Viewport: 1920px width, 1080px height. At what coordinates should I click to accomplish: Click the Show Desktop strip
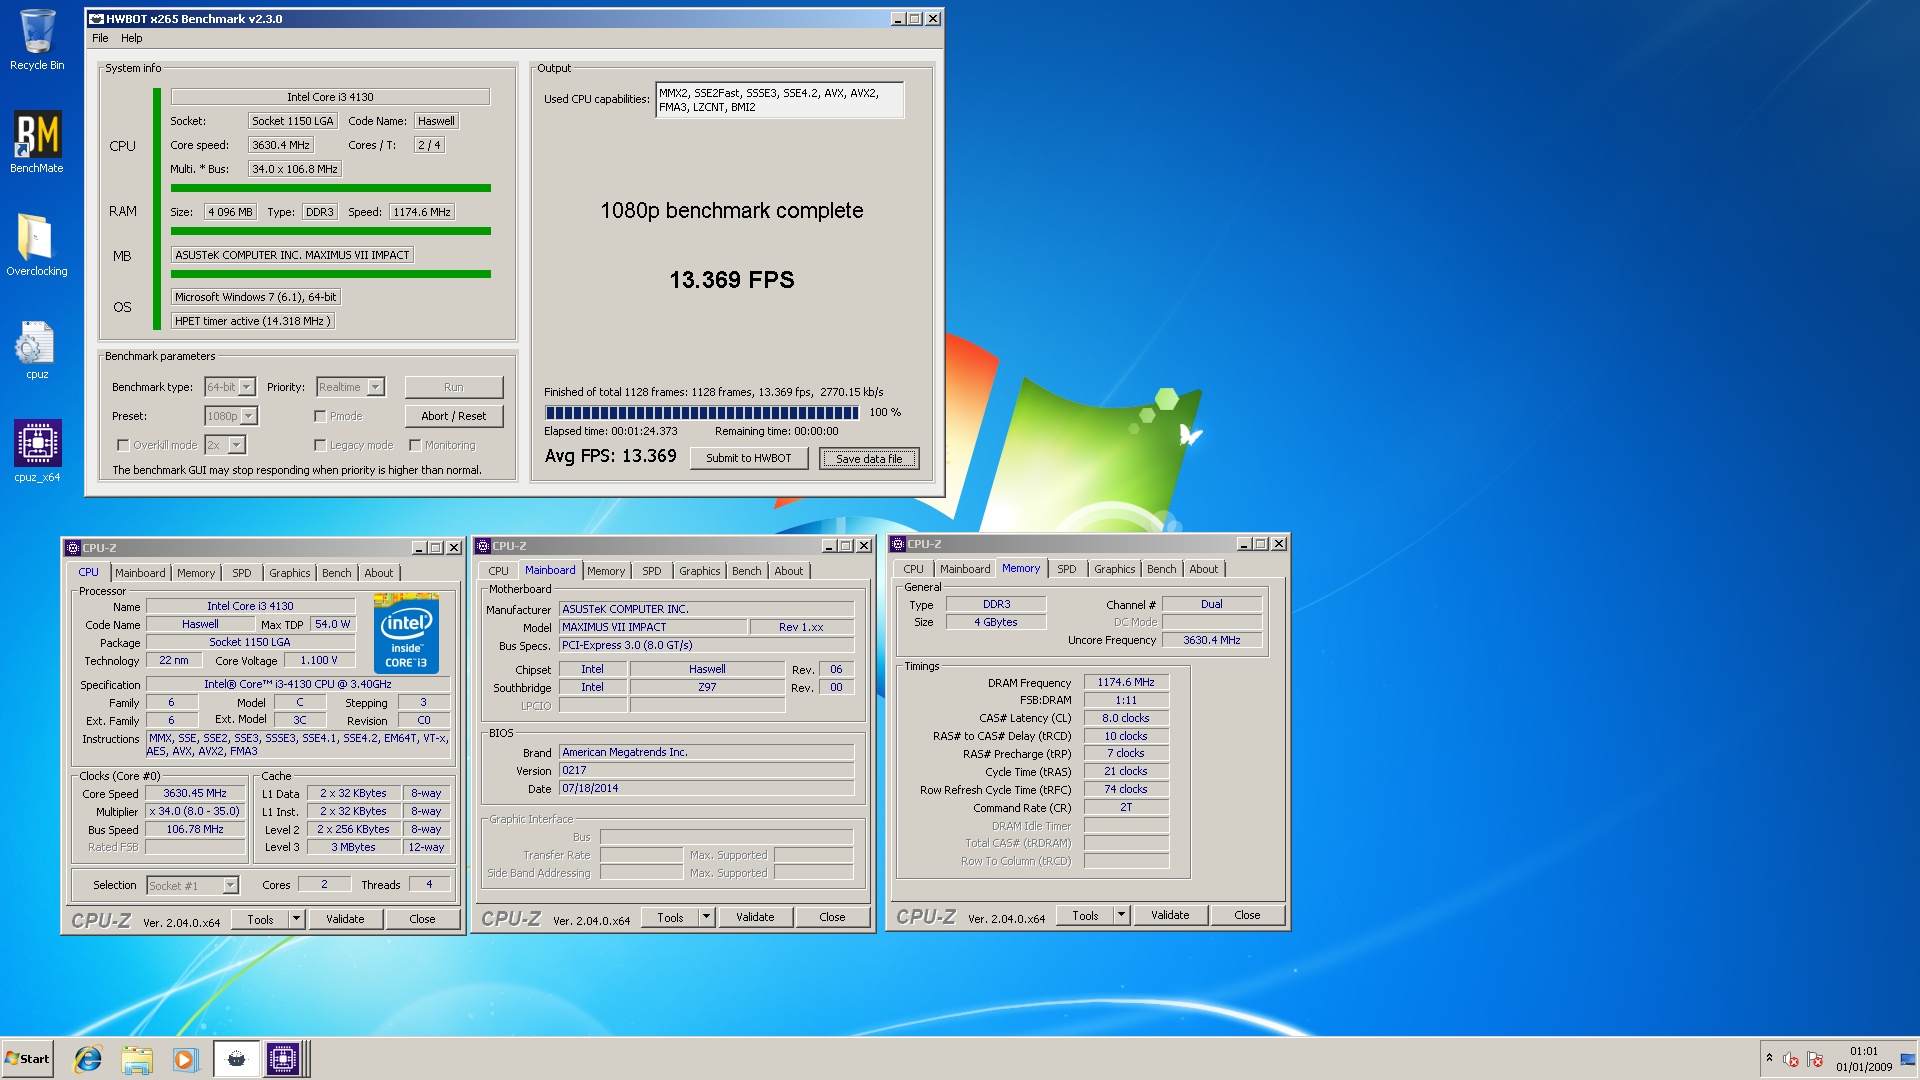(1908, 1059)
